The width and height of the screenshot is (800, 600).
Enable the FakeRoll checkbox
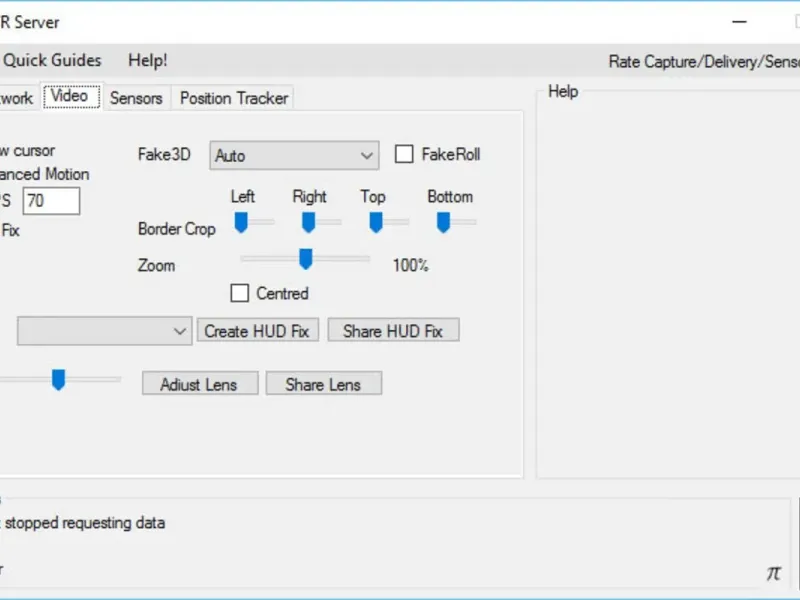pos(404,154)
